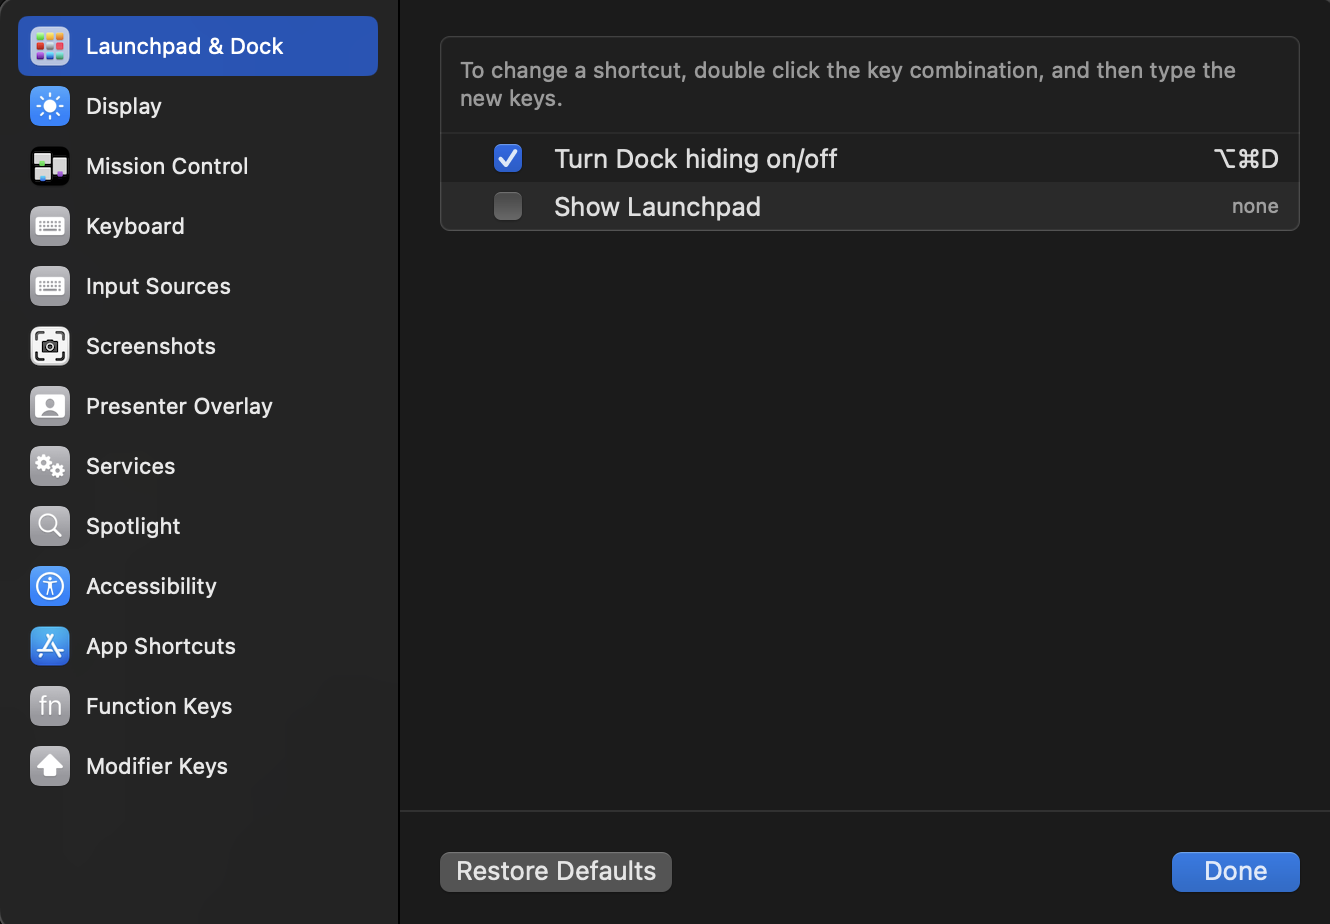
Task: Click the ⌥⌘D key combination
Action: coord(1245,158)
